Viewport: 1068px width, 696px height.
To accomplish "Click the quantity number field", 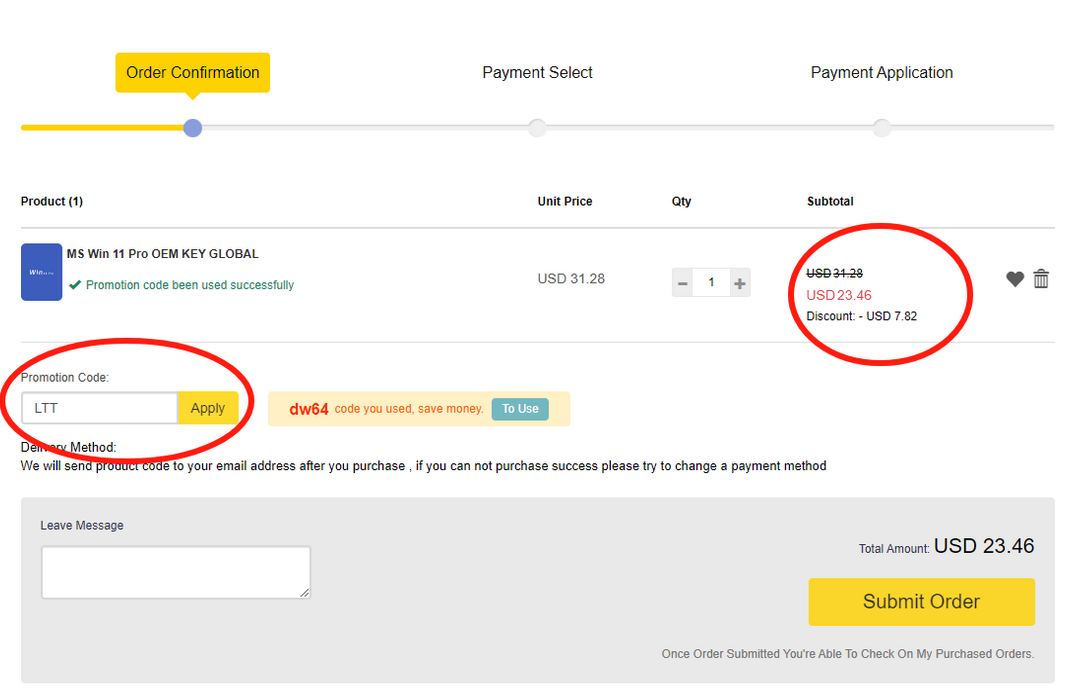I will pyautogui.click(x=711, y=283).
